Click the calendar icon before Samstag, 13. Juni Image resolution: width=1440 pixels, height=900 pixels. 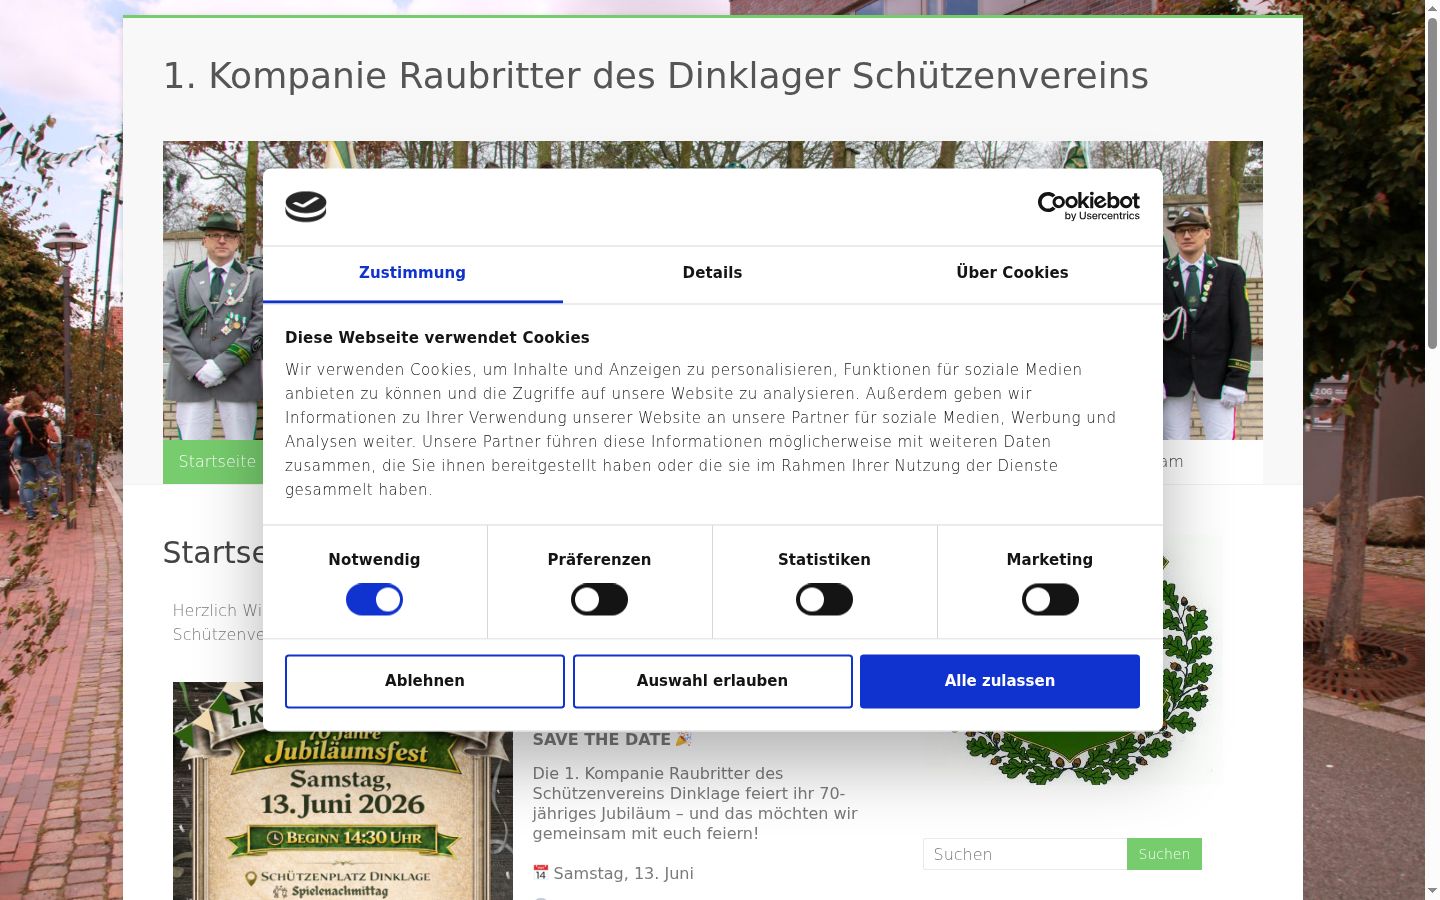[x=541, y=873]
